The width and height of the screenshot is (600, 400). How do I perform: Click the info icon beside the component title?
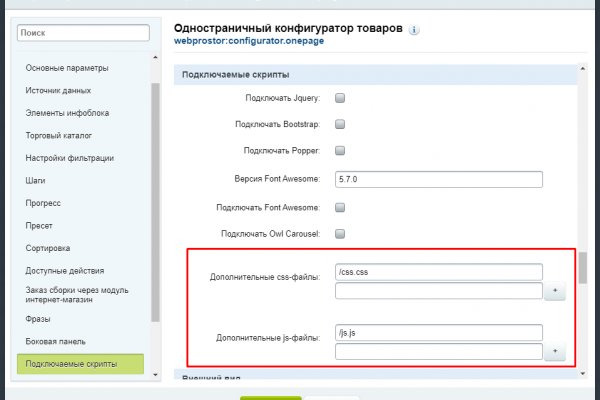point(414,30)
